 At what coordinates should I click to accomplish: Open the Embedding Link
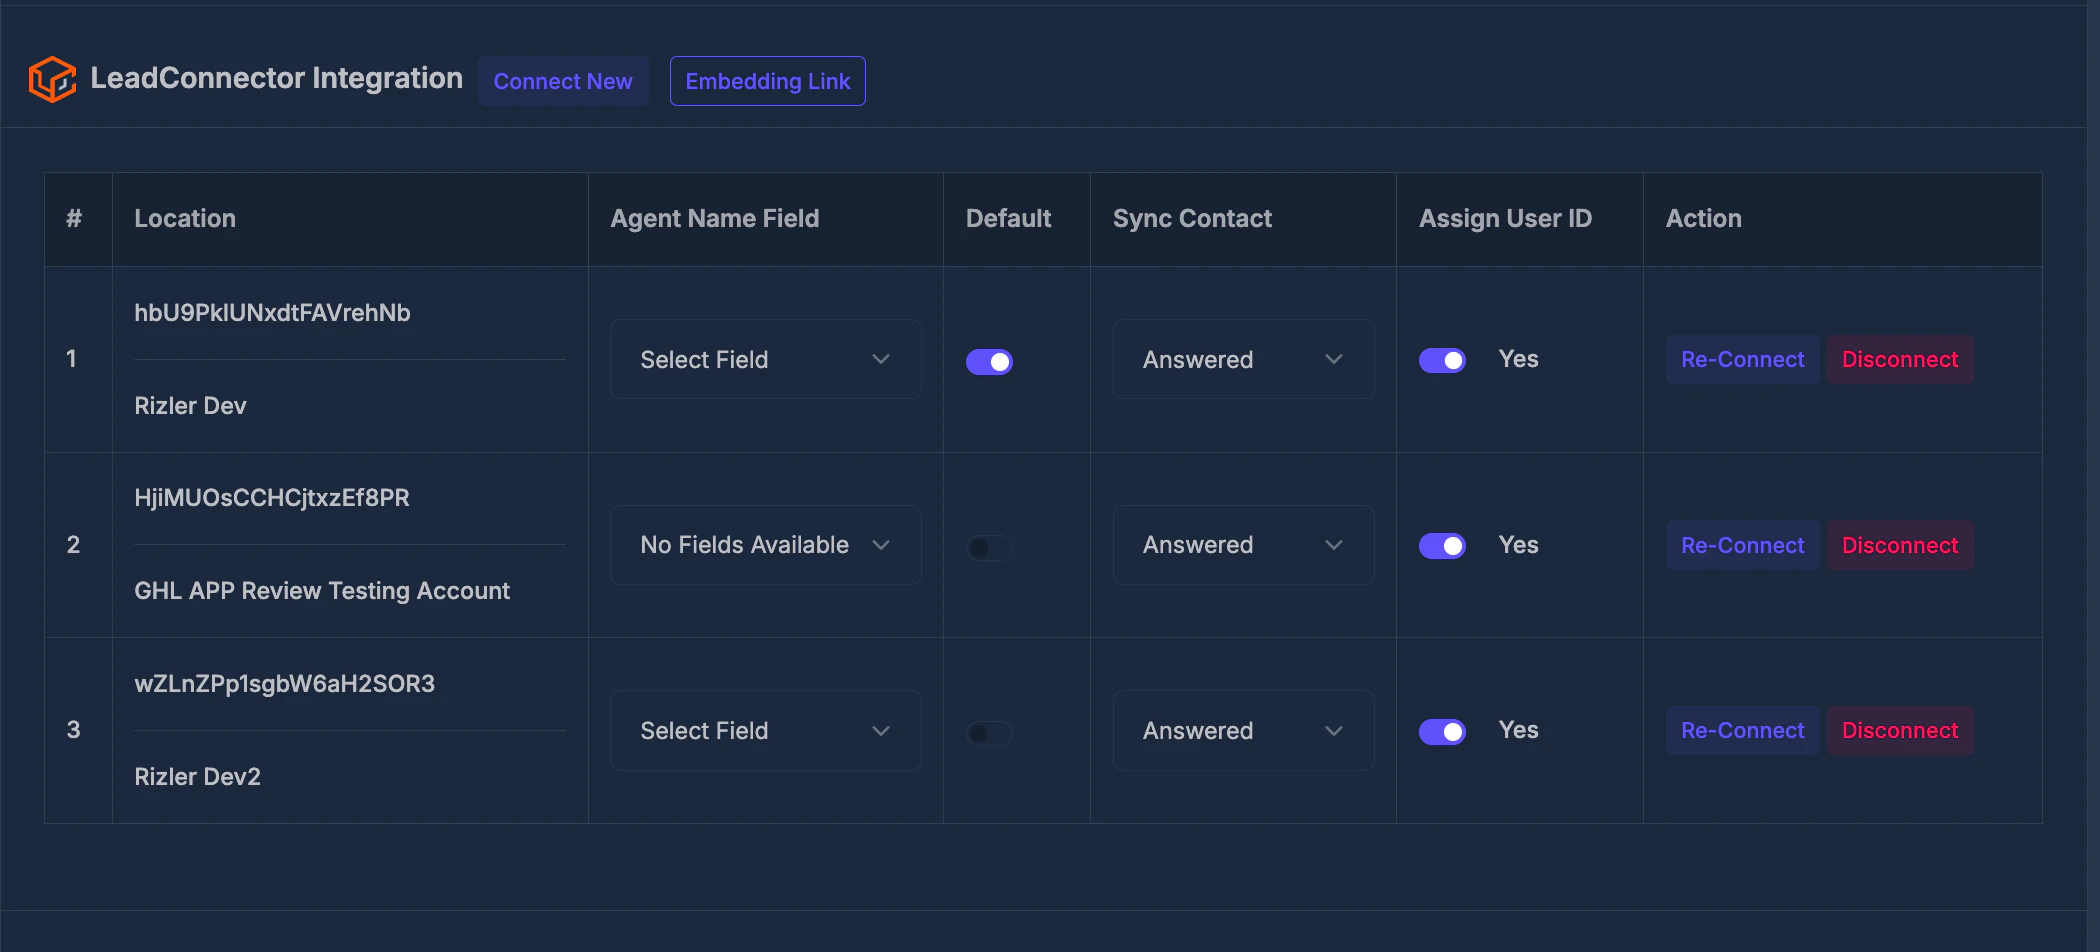pyautogui.click(x=767, y=81)
